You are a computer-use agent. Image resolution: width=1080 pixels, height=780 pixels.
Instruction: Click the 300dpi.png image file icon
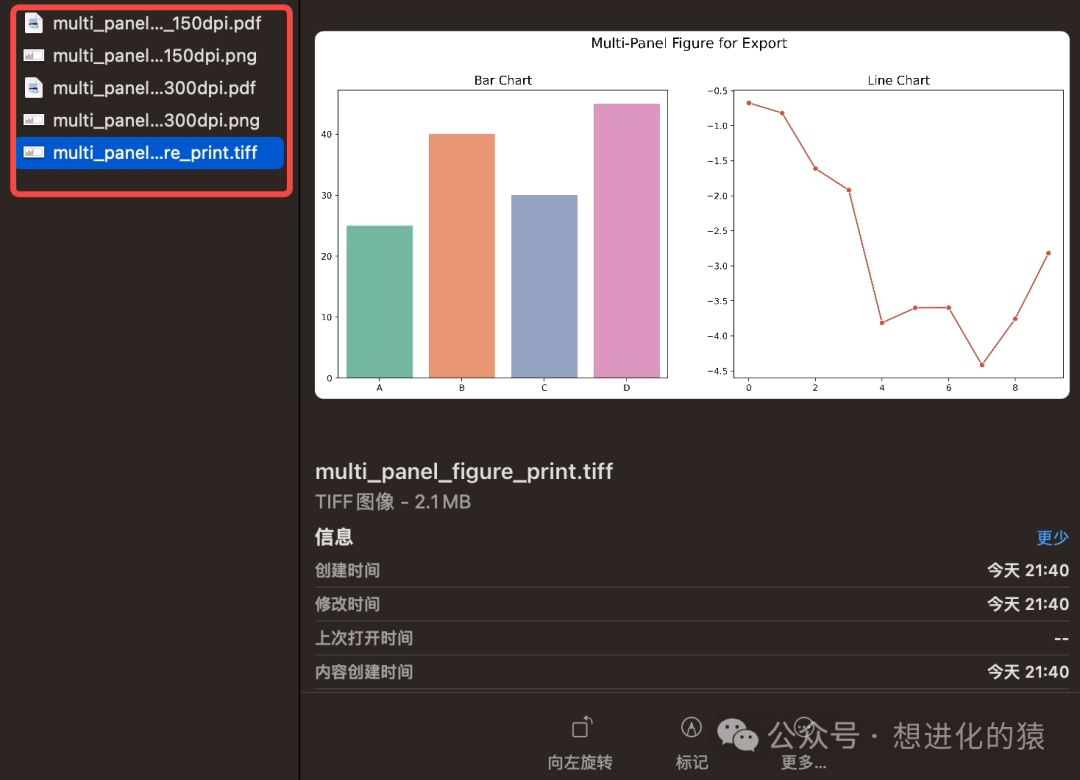coord(34,120)
